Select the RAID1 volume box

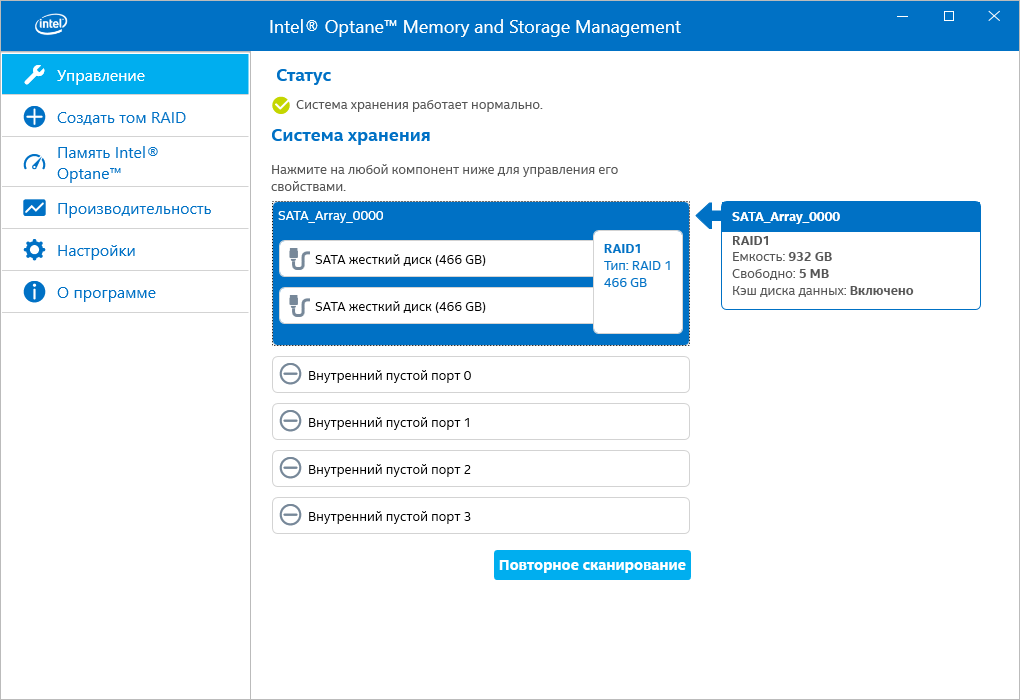coord(638,282)
